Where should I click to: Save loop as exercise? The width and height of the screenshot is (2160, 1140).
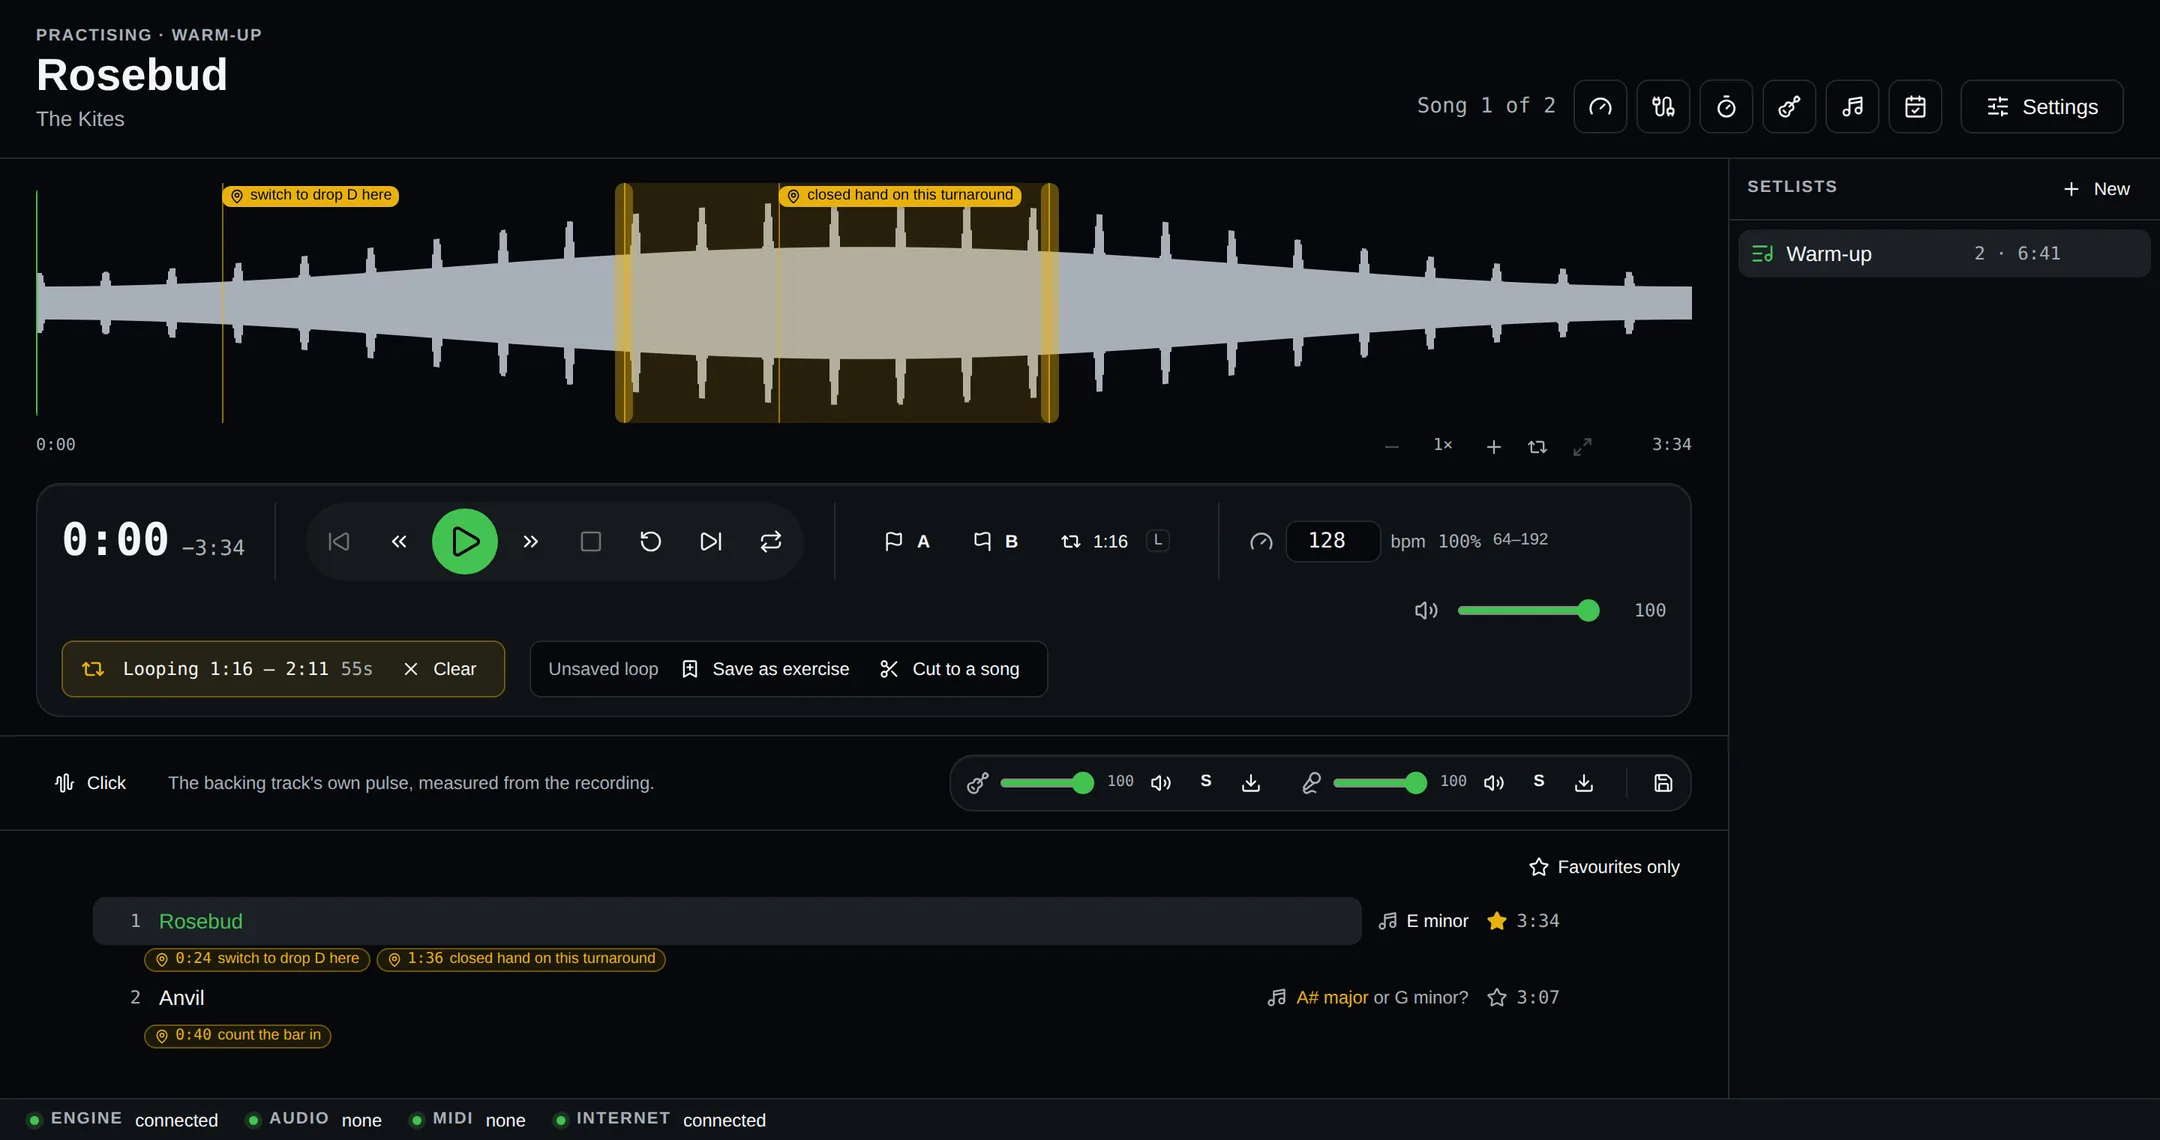click(x=765, y=669)
